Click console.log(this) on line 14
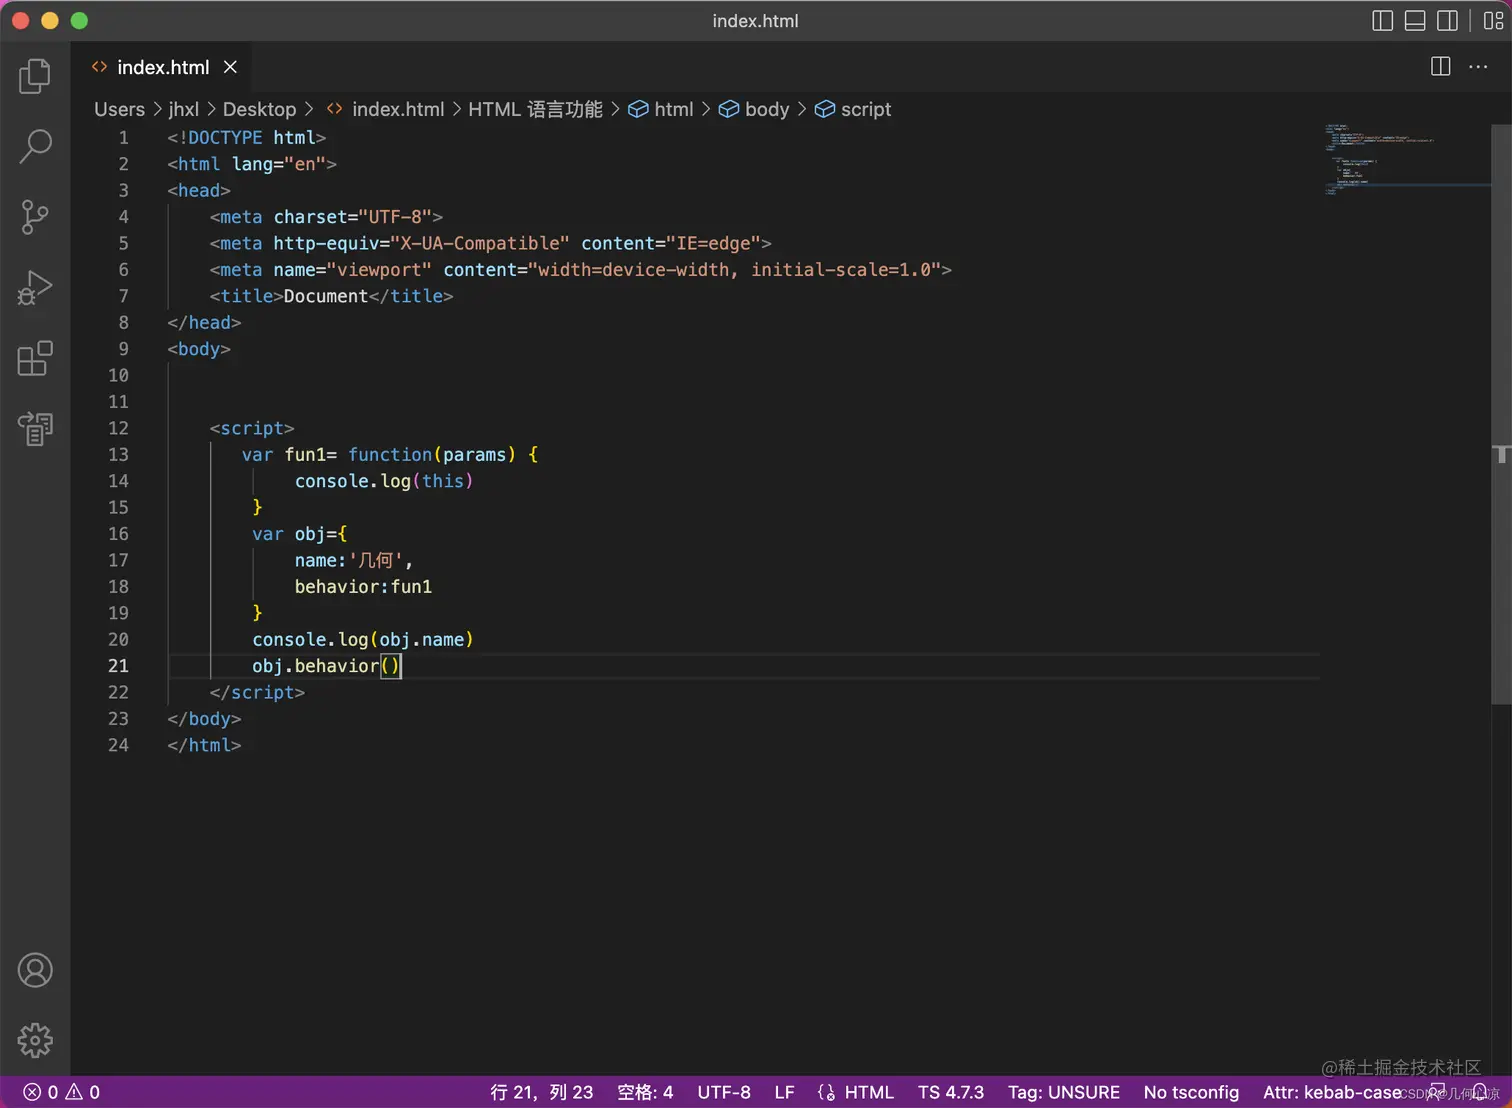The height and width of the screenshot is (1108, 1512). pos(384,481)
